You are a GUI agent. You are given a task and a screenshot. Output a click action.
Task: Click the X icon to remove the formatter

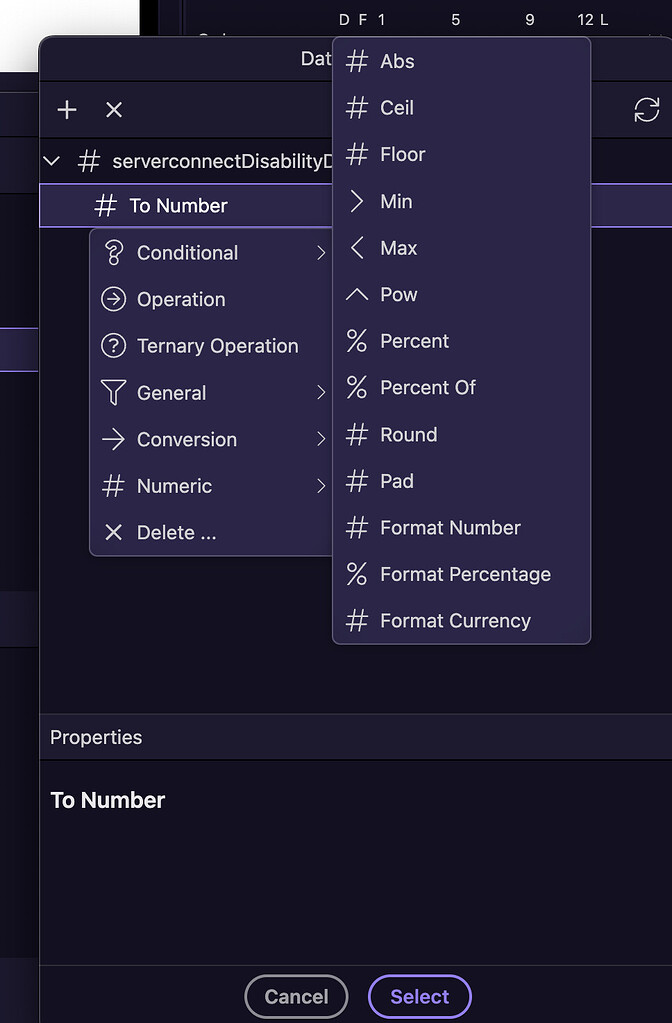click(x=114, y=110)
